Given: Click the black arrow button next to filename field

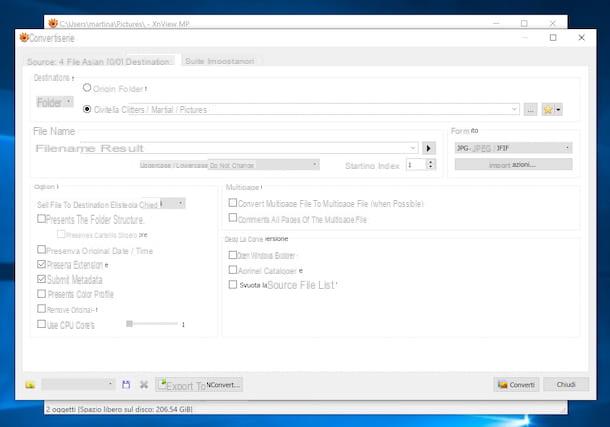Looking at the screenshot, I should point(429,148).
